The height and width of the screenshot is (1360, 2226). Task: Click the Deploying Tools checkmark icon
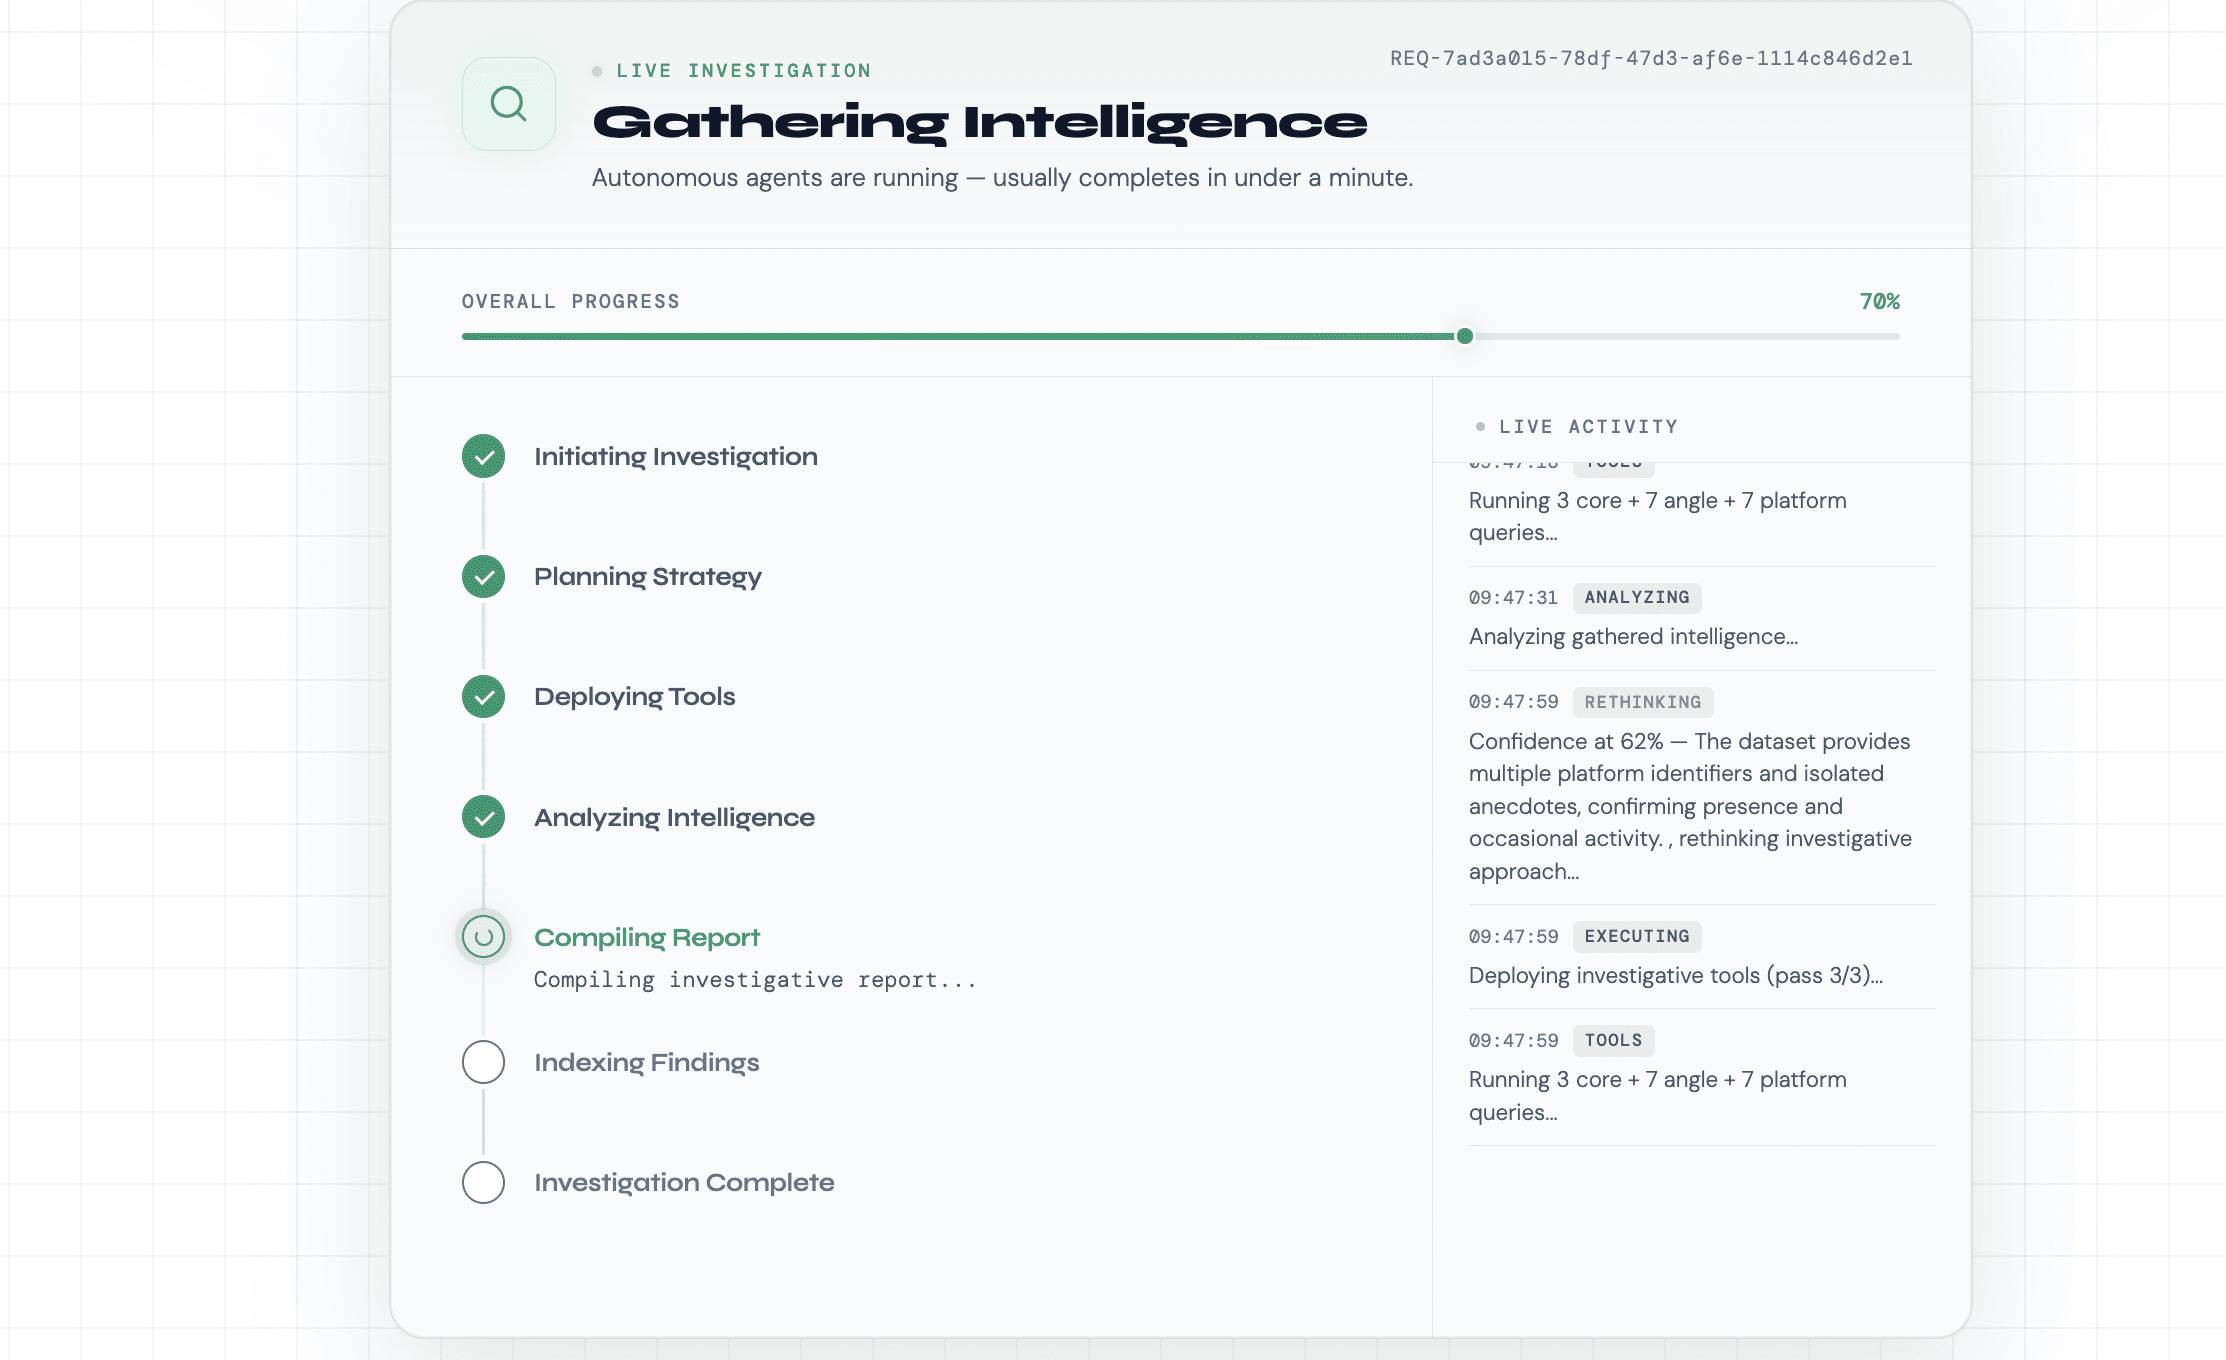tap(483, 697)
